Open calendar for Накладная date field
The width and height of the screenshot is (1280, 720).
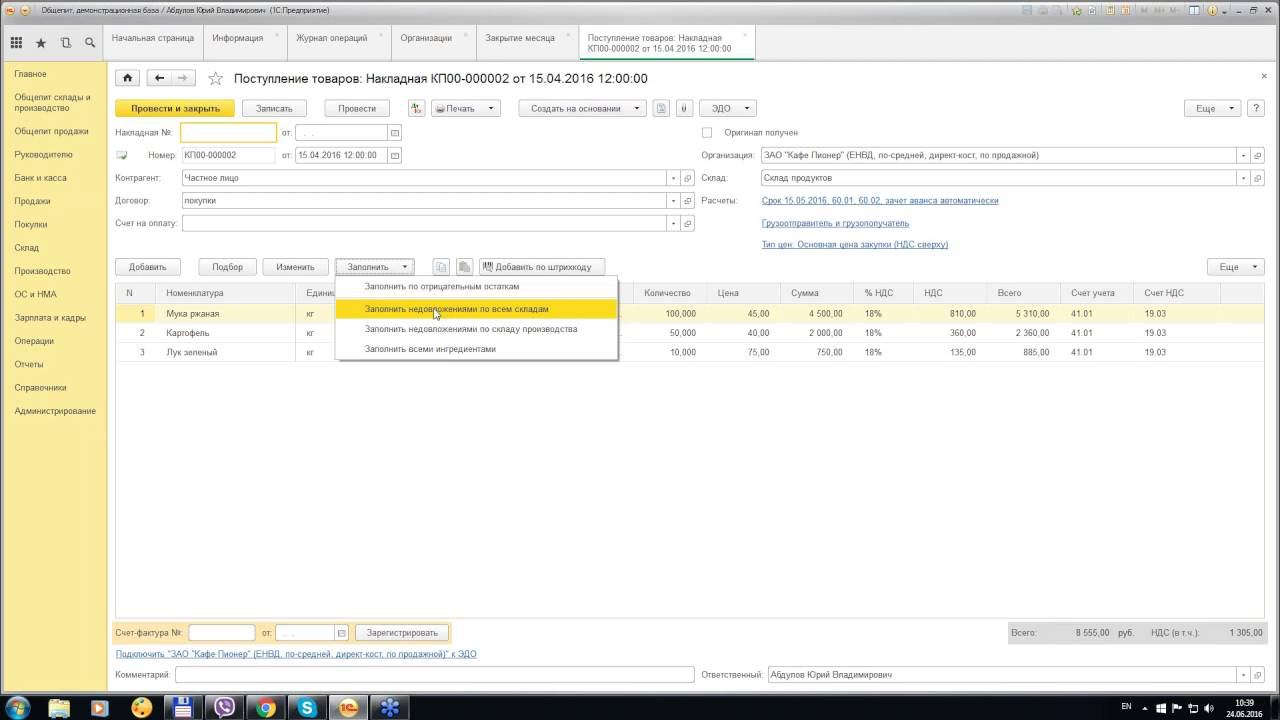point(395,132)
